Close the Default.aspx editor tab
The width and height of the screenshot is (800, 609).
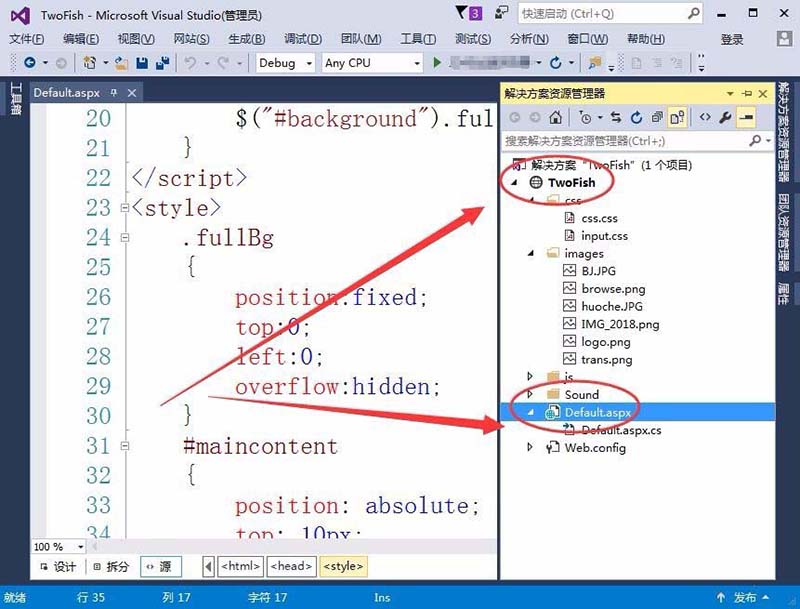(x=132, y=93)
